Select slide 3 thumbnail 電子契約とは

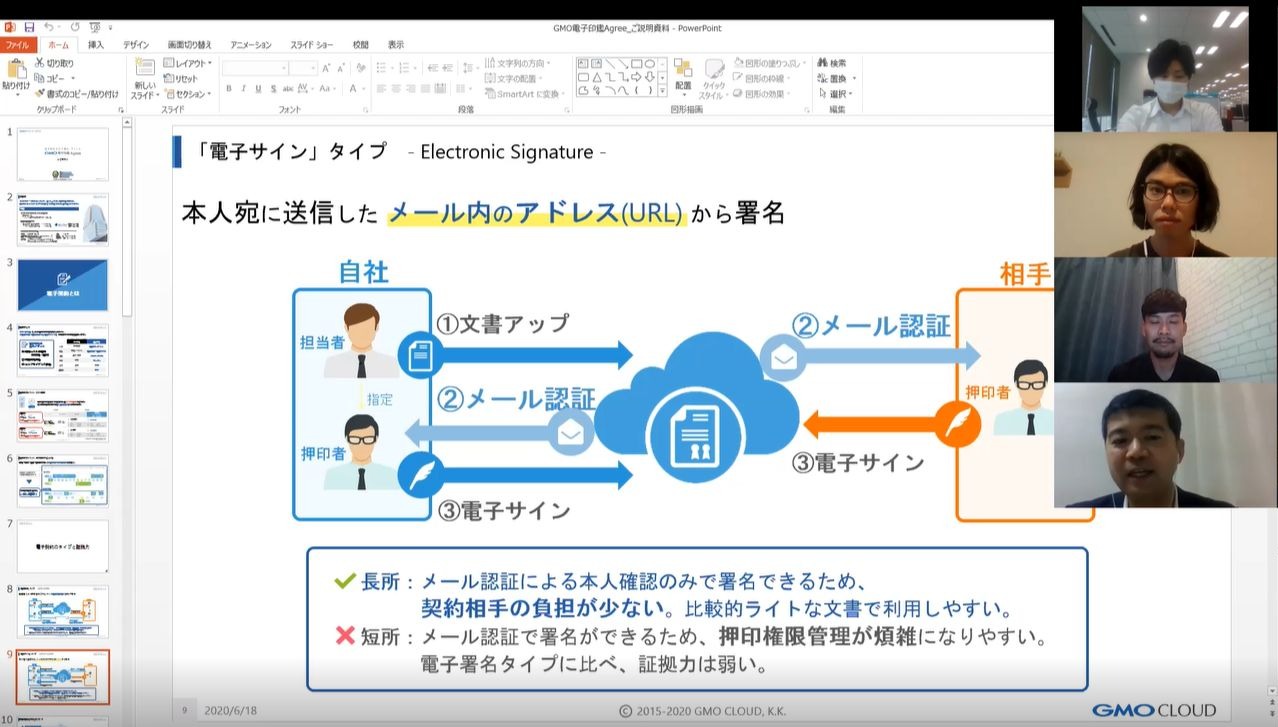(x=63, y=285)
